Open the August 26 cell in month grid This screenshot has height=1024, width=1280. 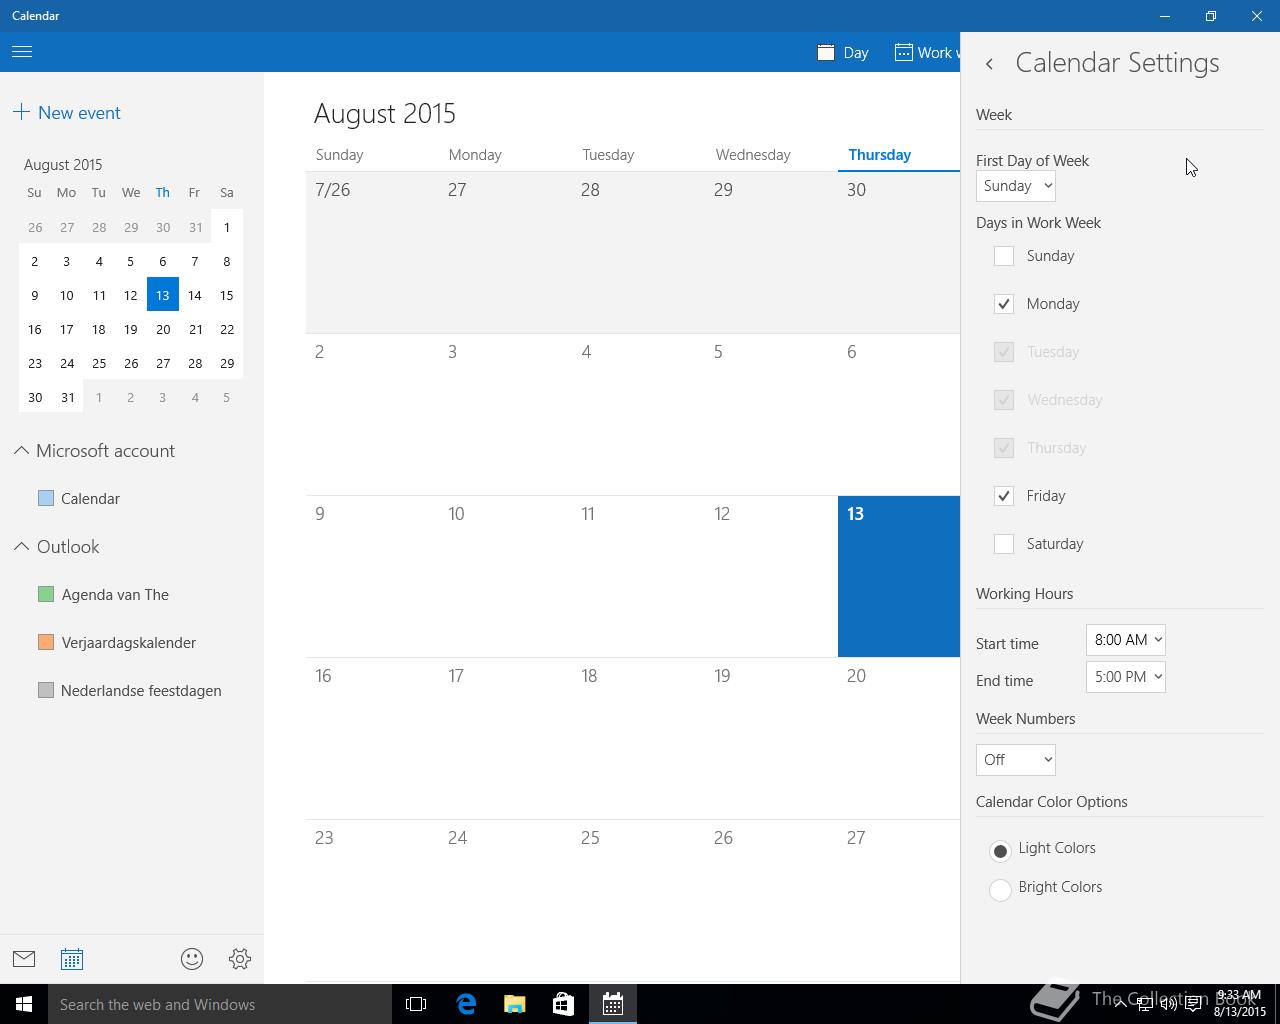[771, 900]
